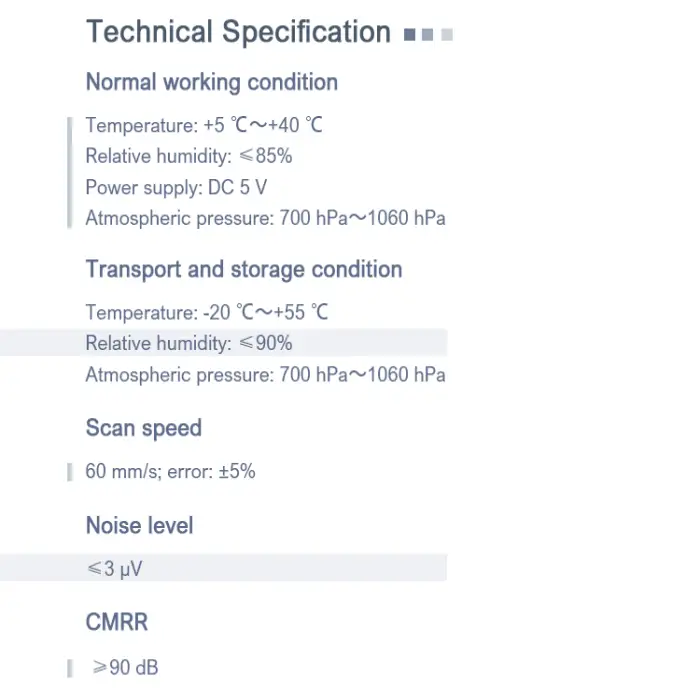Click the Power supply: DC 5 V line
This screenshot has width=700, height=700.
pyautogui.click(x=176, y=187)
